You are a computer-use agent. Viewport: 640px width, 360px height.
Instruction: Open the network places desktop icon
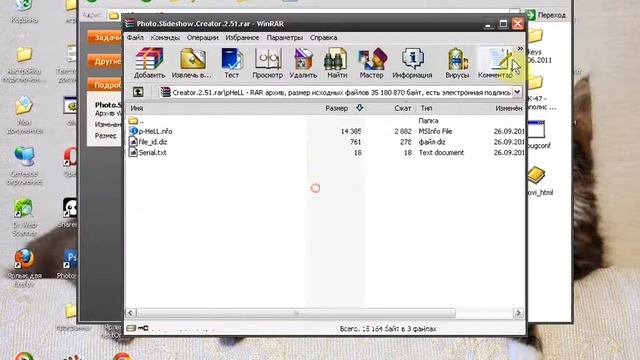pos(24,166)
